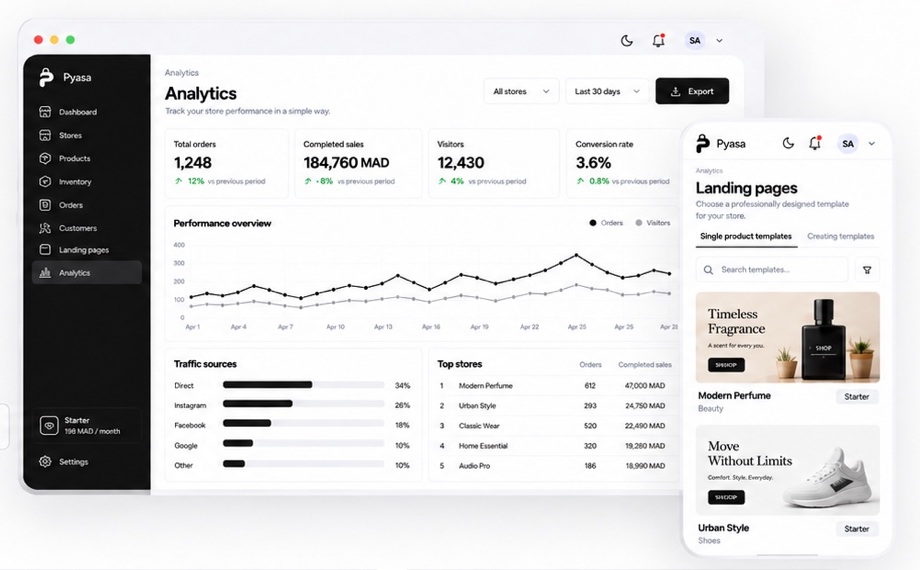Click the Google traffic source percentage 10%
The width and height of the screenshot is (920, 570).
[x=402, y=446]
